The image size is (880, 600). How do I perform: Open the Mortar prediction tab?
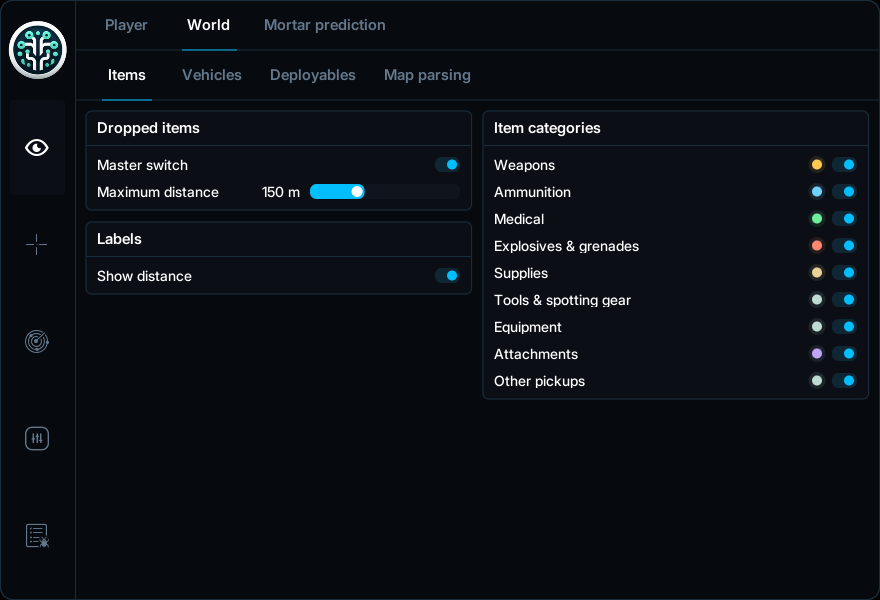pyautogui.click(x=324, y=25)
